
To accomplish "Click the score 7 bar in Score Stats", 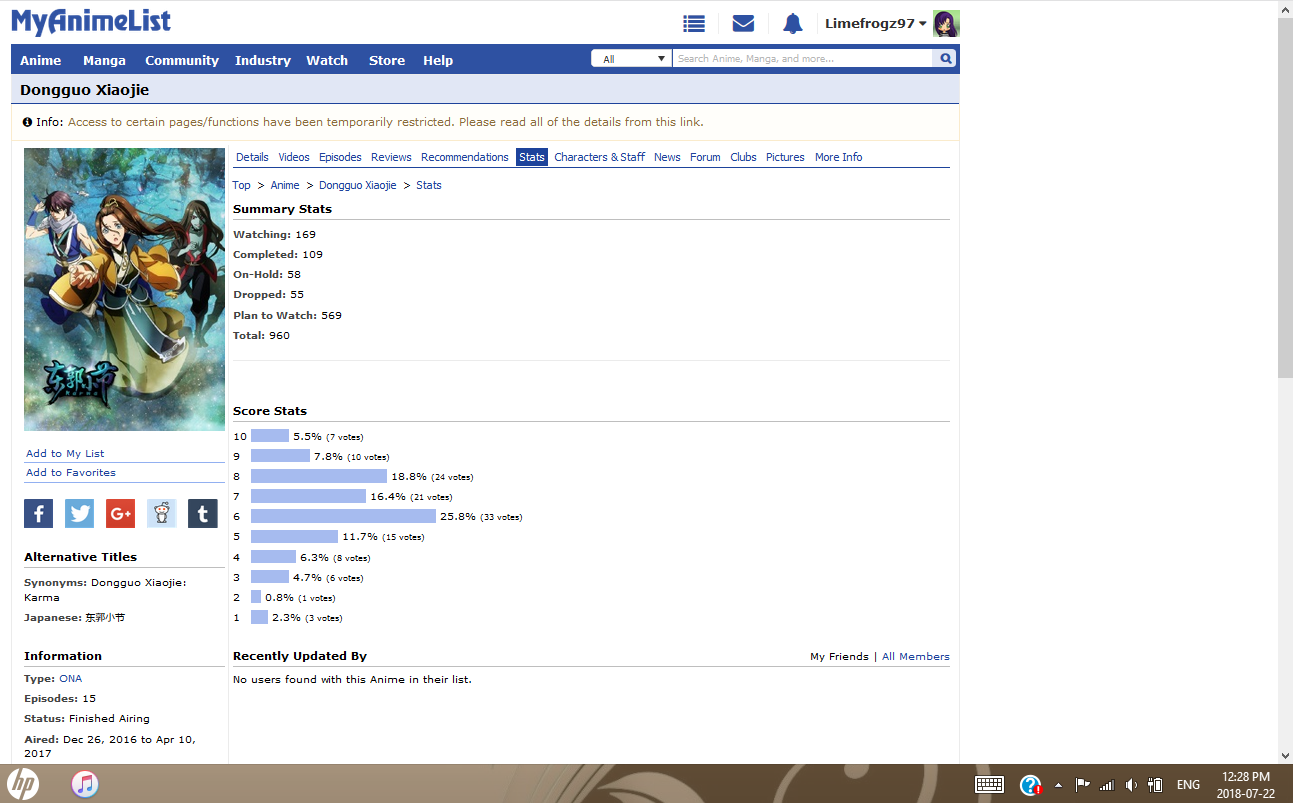I will (308, 496).
